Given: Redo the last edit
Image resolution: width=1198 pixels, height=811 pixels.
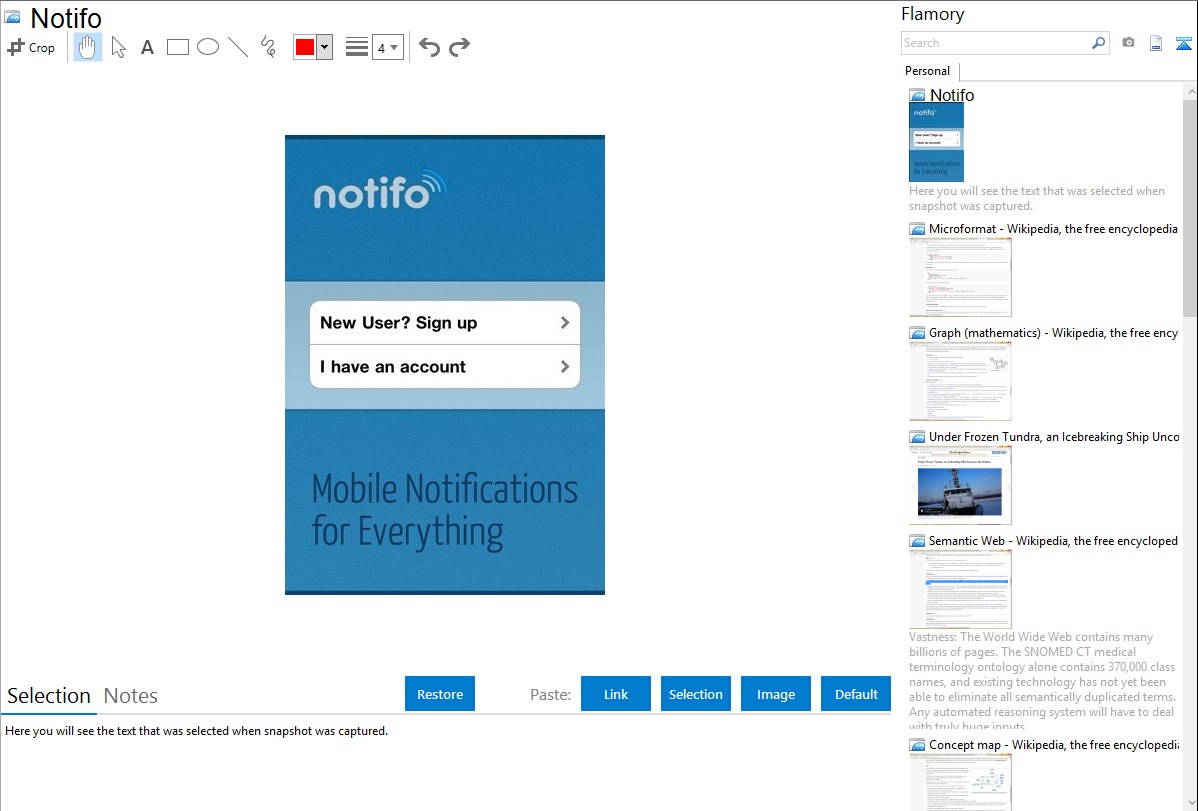Looking at the screenshot, I should tap(459, 47).
